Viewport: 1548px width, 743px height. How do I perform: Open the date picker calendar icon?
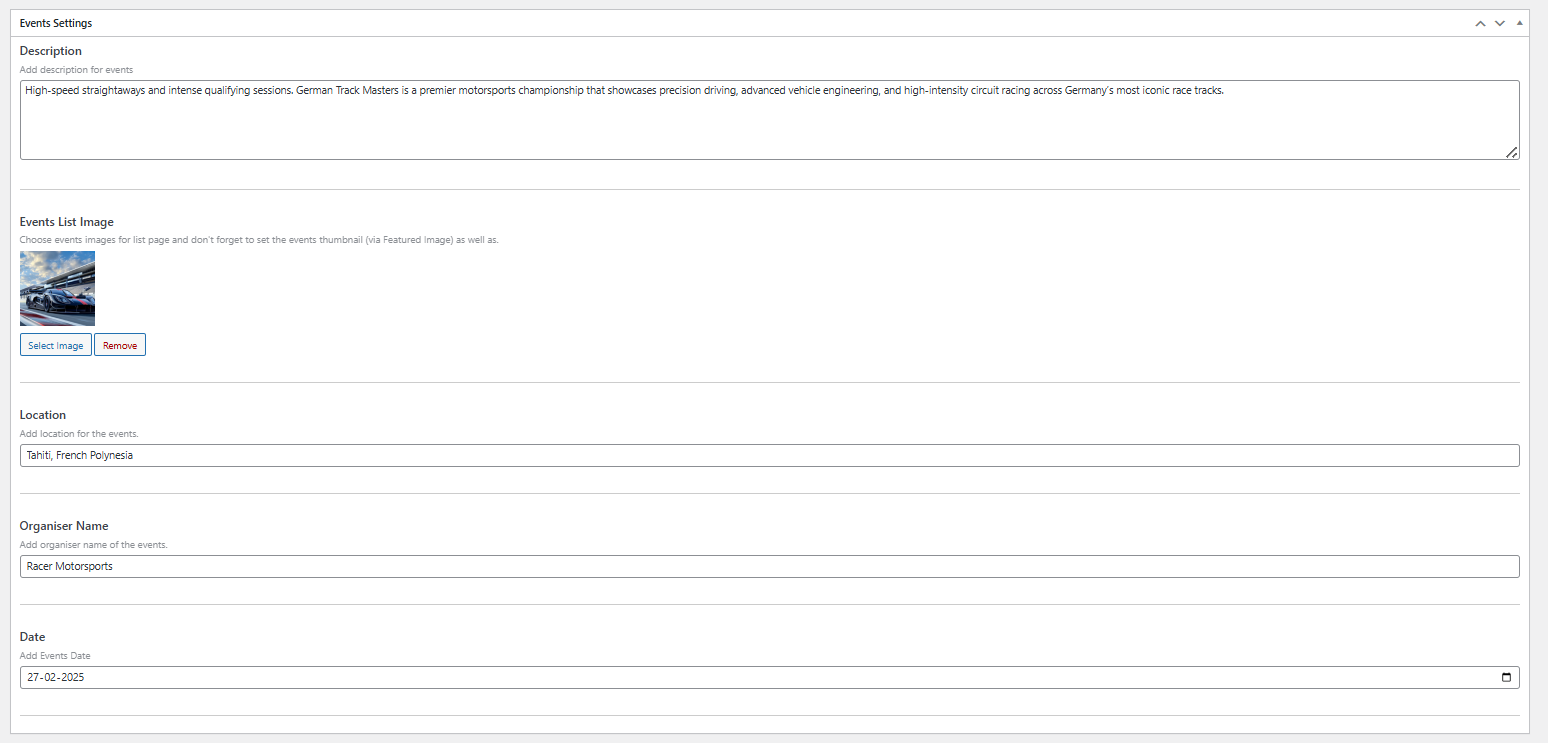coord(1506,678)
